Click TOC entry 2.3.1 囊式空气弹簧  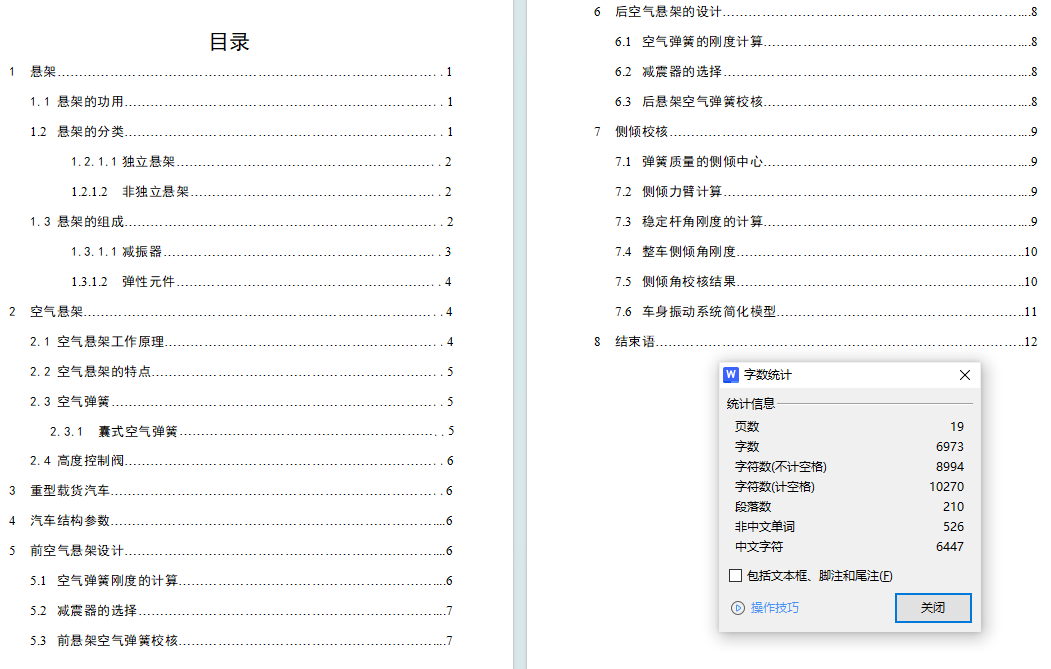252,431
